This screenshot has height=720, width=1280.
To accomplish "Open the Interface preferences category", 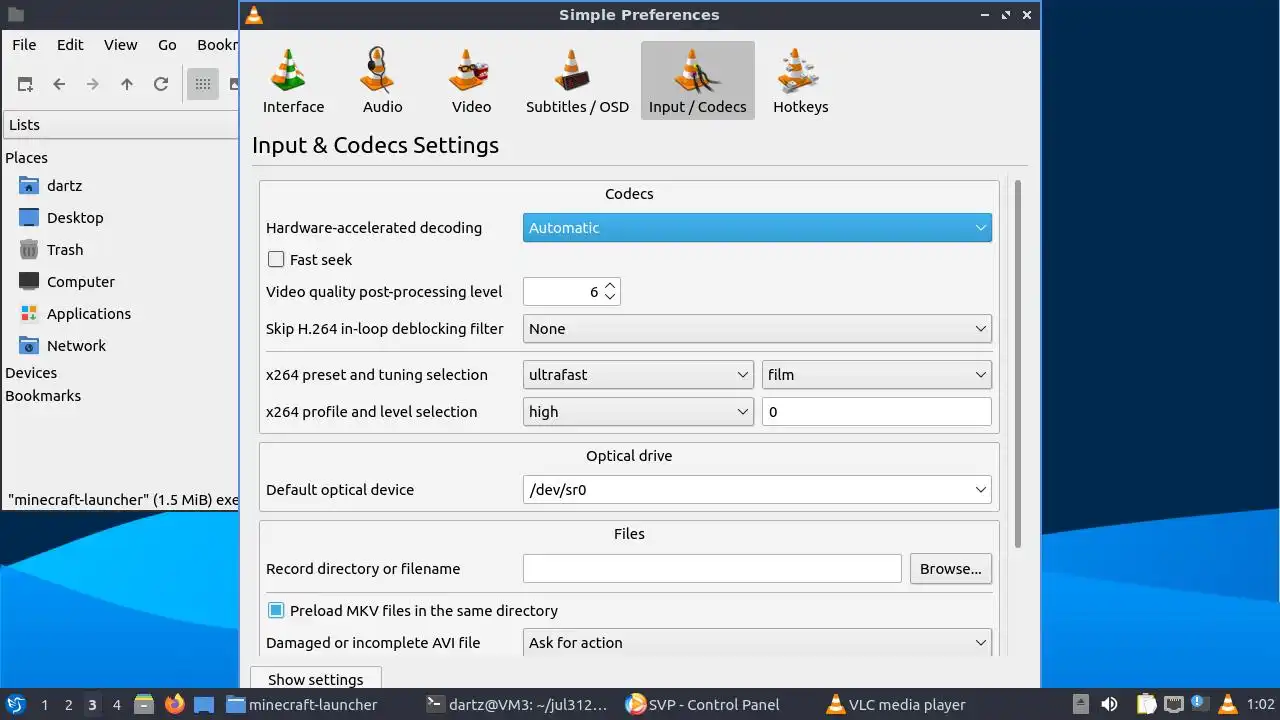I will (293, 81).
